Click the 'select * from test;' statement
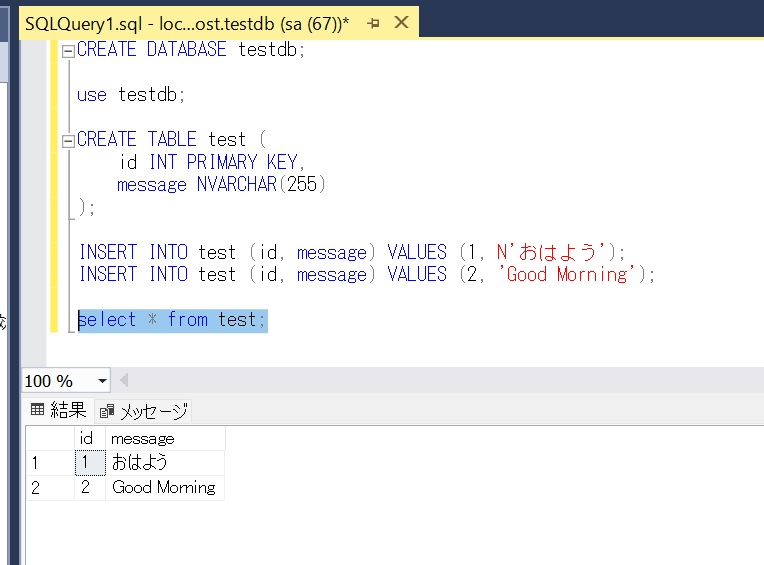764x565 pixels. pyautogui.click(x=172, y=320)
